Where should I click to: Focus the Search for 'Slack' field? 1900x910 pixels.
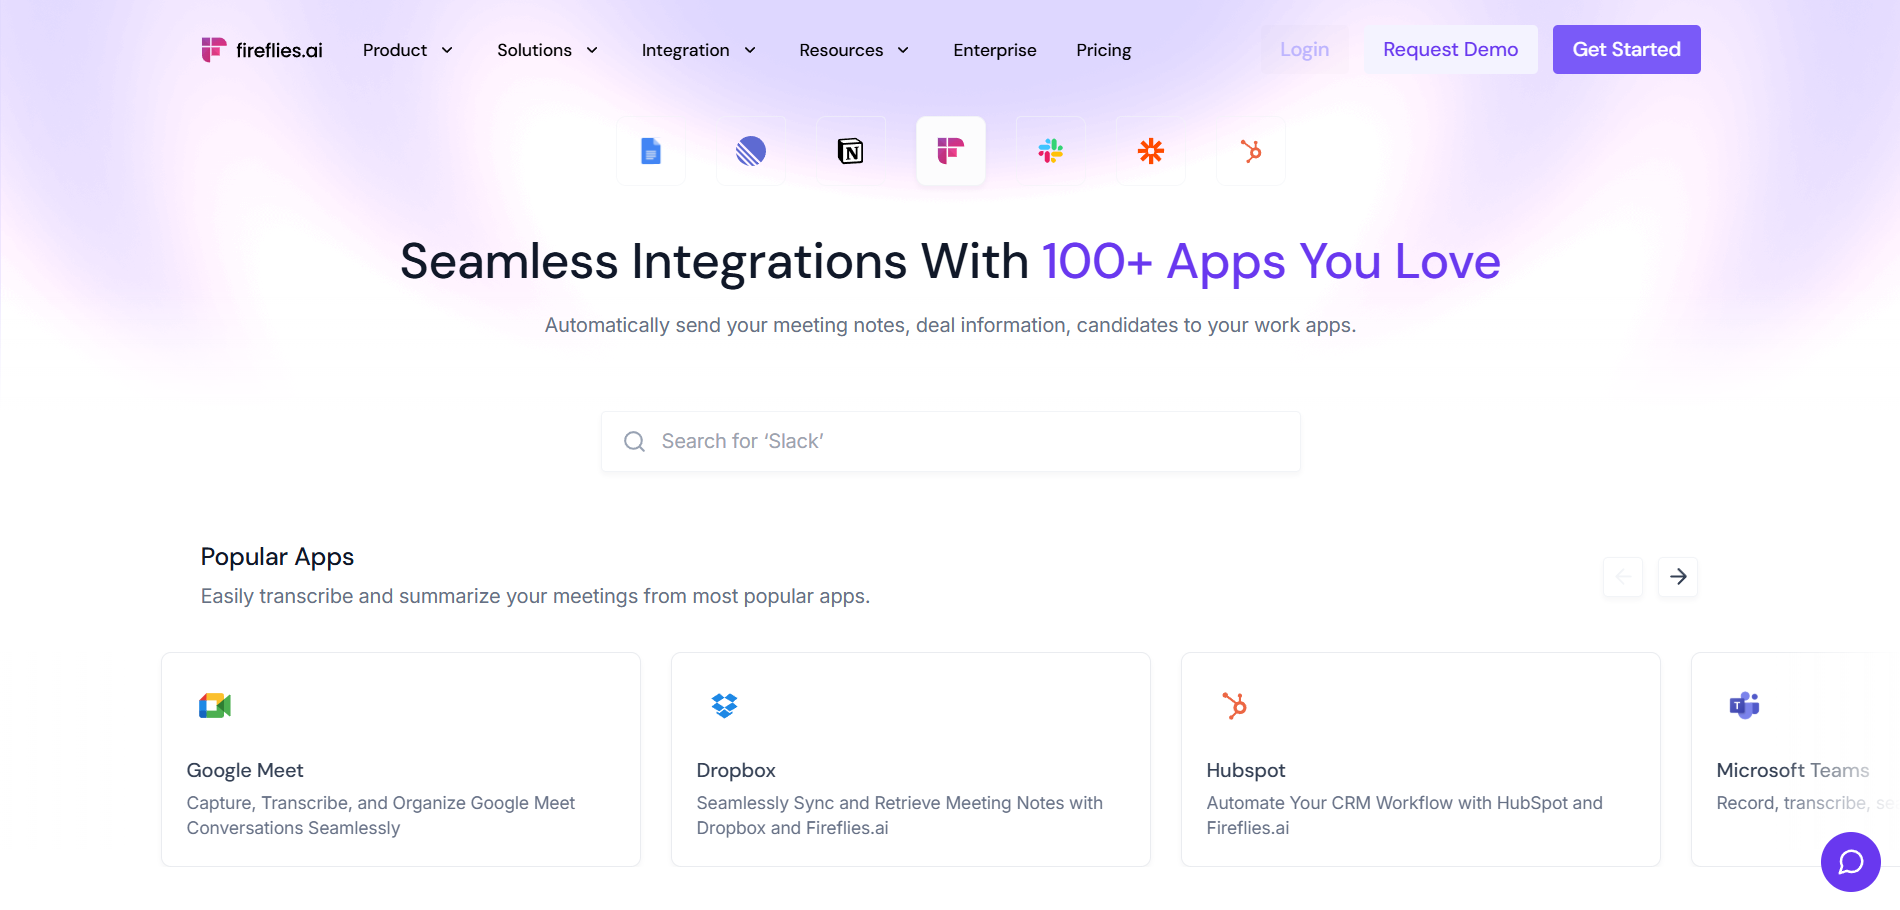click(950, 441)
